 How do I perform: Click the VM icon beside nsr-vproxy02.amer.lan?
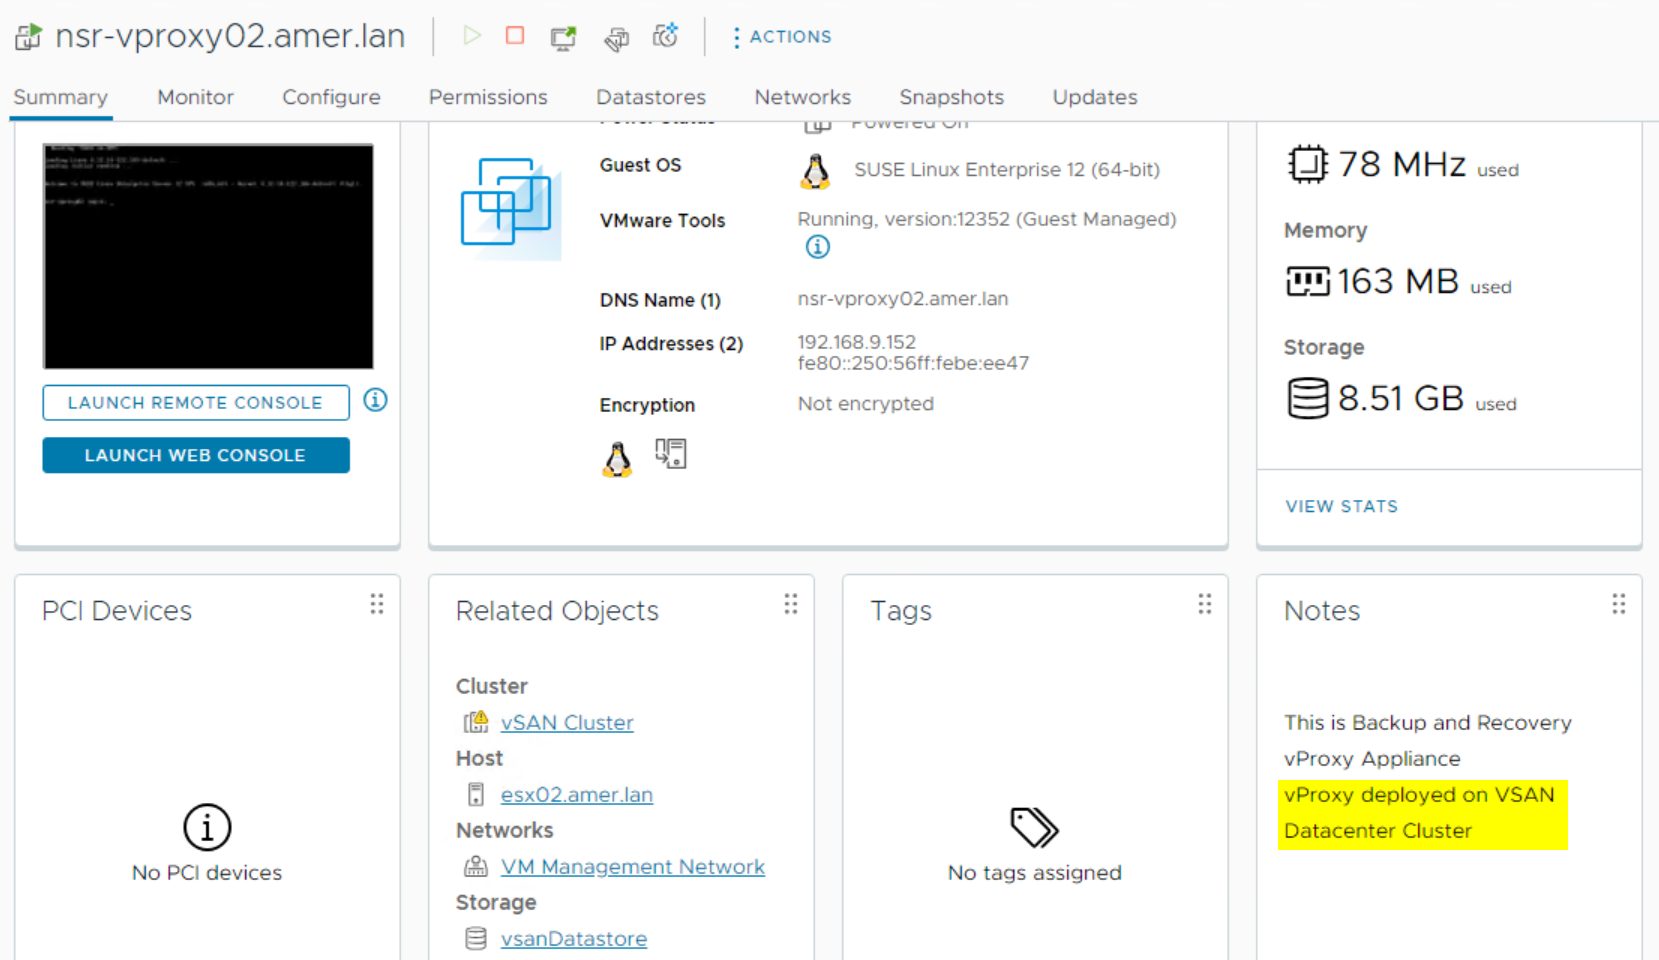click(x=28, y=35)
